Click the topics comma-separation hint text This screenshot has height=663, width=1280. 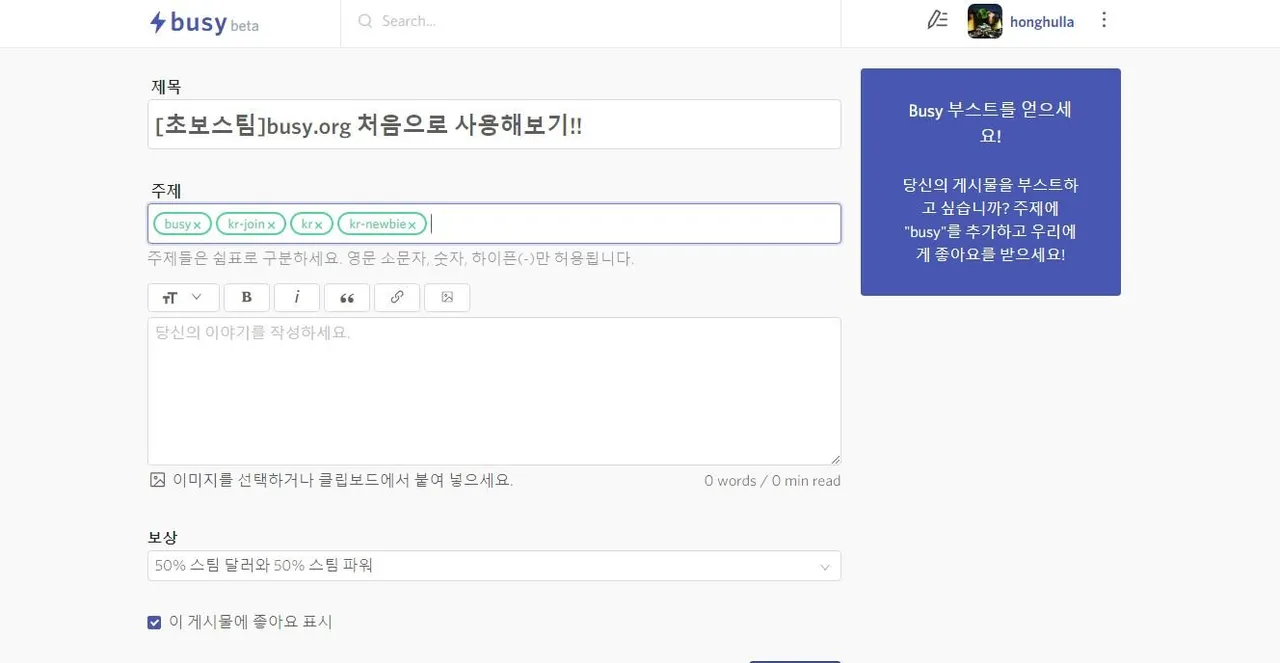click(391, 258)
